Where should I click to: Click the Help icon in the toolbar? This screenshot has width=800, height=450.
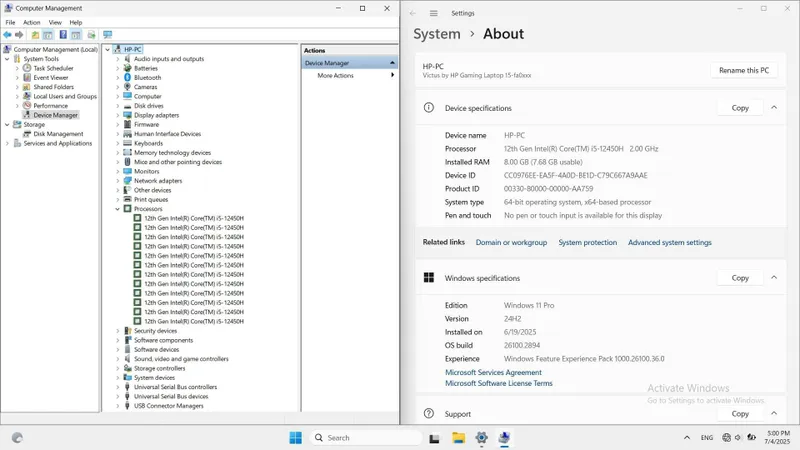tap(63, 35)
